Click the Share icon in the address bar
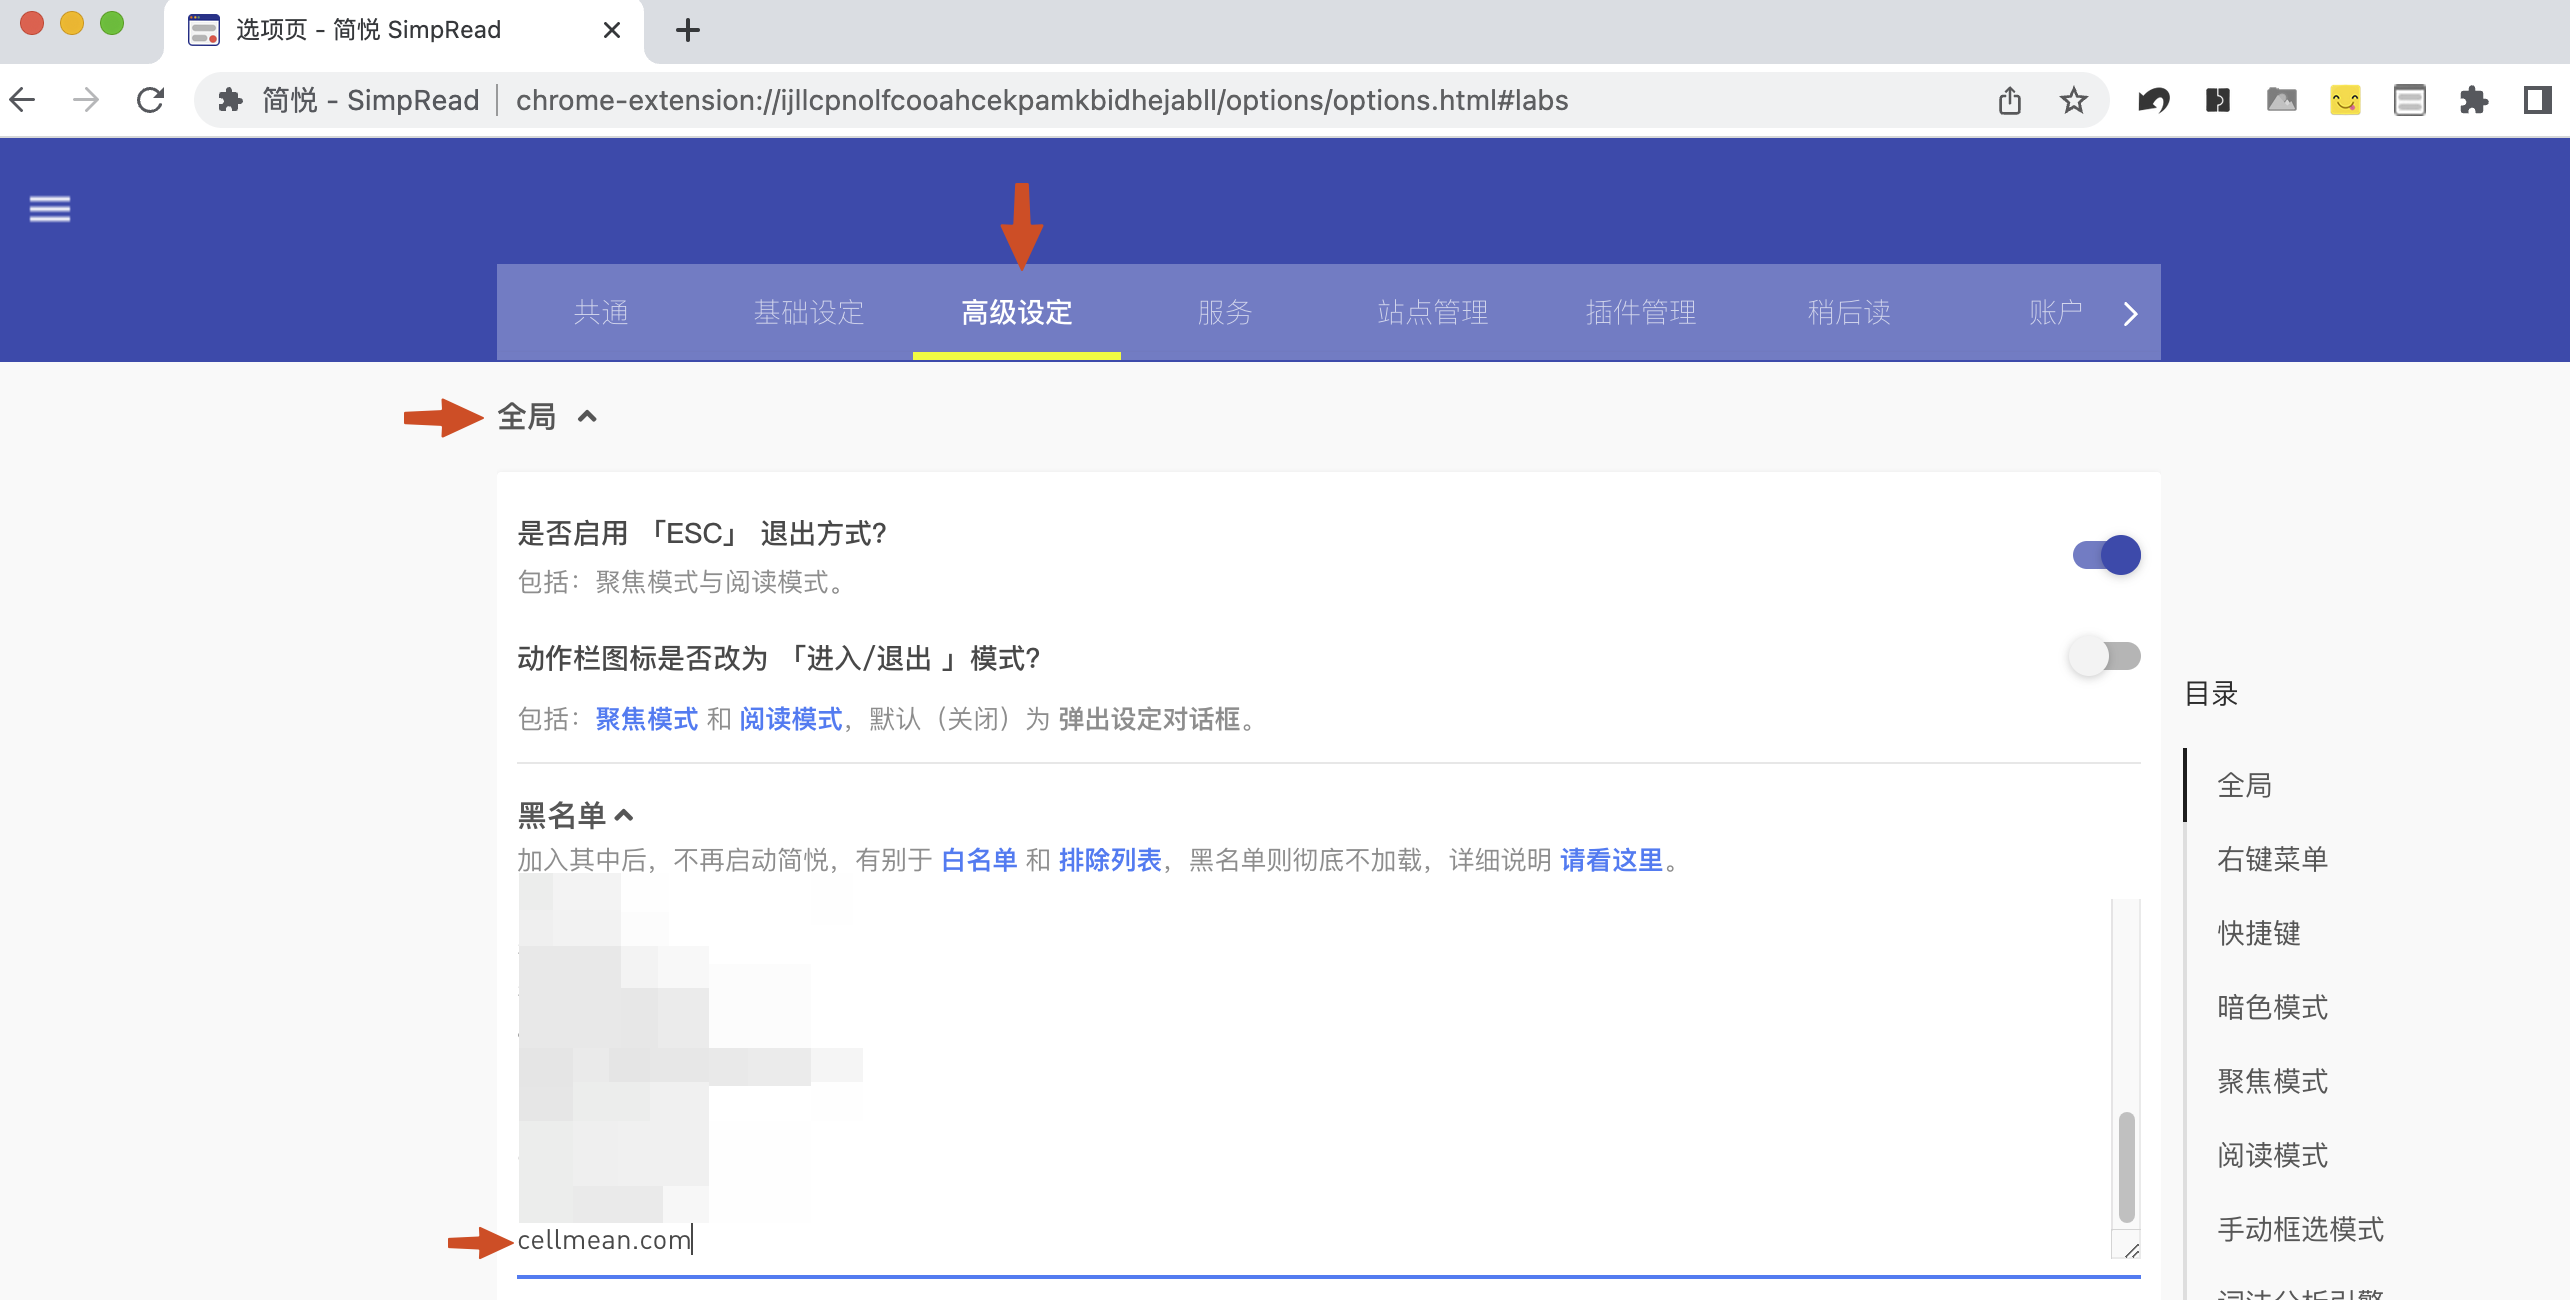Screen dimensions: 2570x1300 2010,100
